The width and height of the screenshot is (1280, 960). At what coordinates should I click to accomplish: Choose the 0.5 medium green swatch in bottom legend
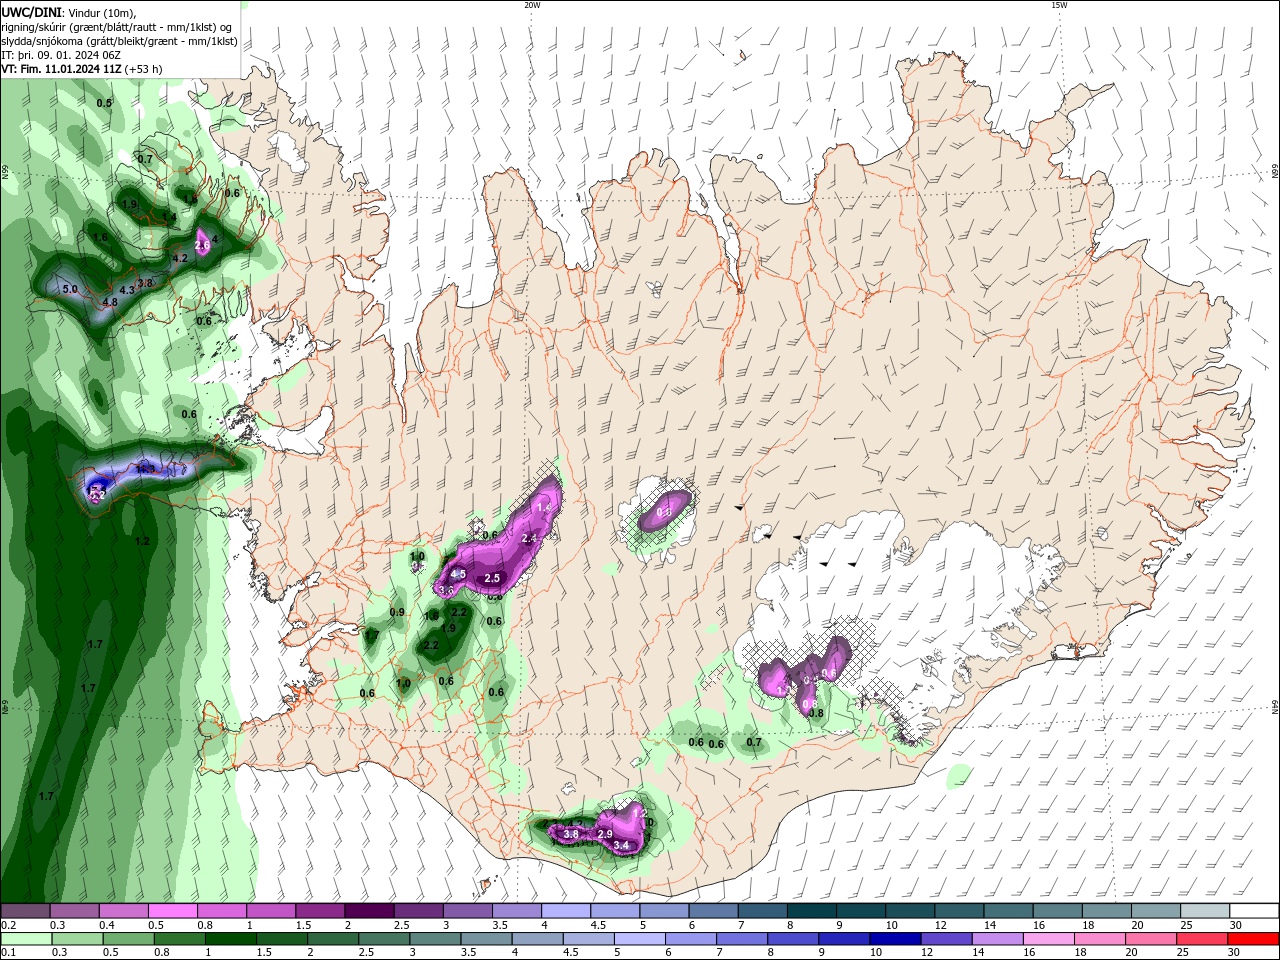127,939
